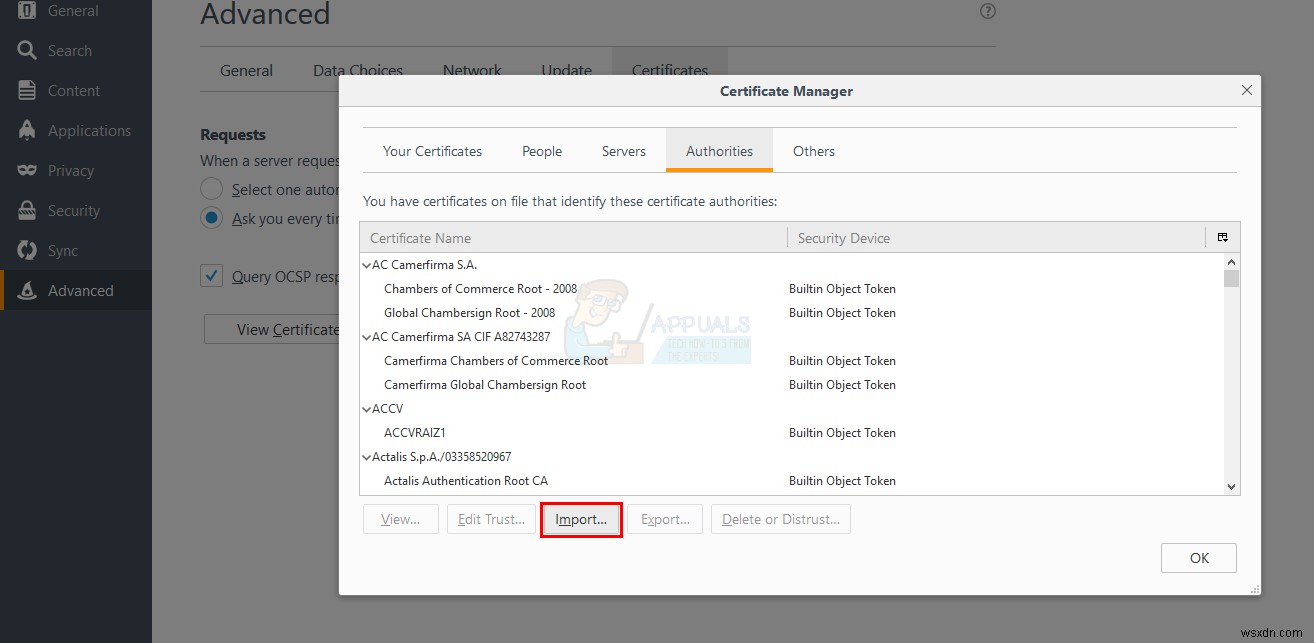Screen dimensions: 1314x643
Task: Click the help question mark icon
Action: pyautogui.click(x=987, y=11)
